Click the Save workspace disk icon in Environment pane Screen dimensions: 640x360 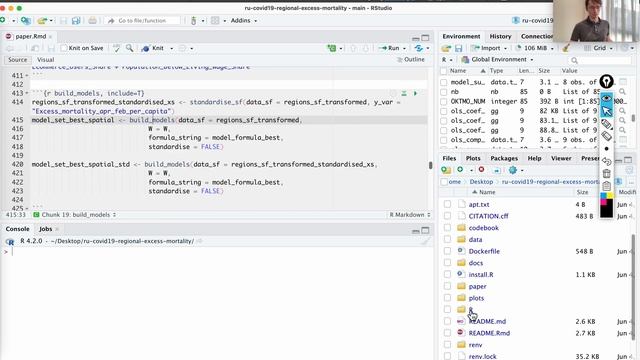tap(459, 48)
